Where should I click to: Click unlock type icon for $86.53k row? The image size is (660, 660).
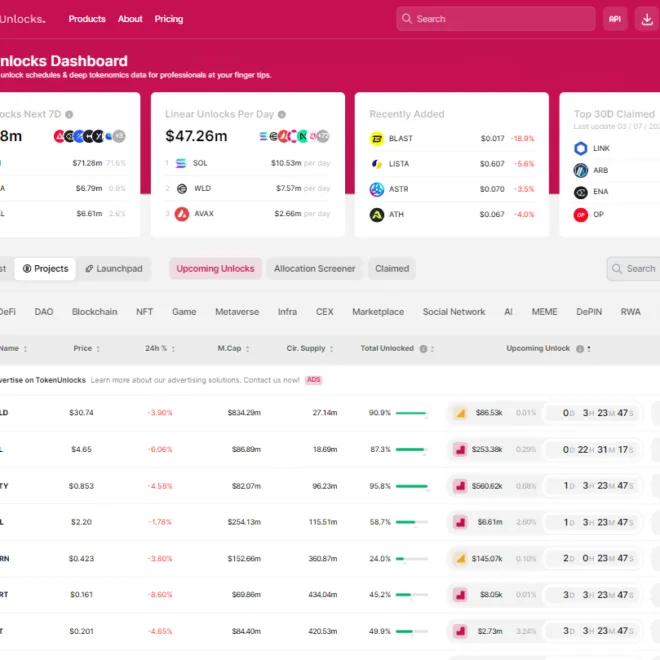click(460, 413)
